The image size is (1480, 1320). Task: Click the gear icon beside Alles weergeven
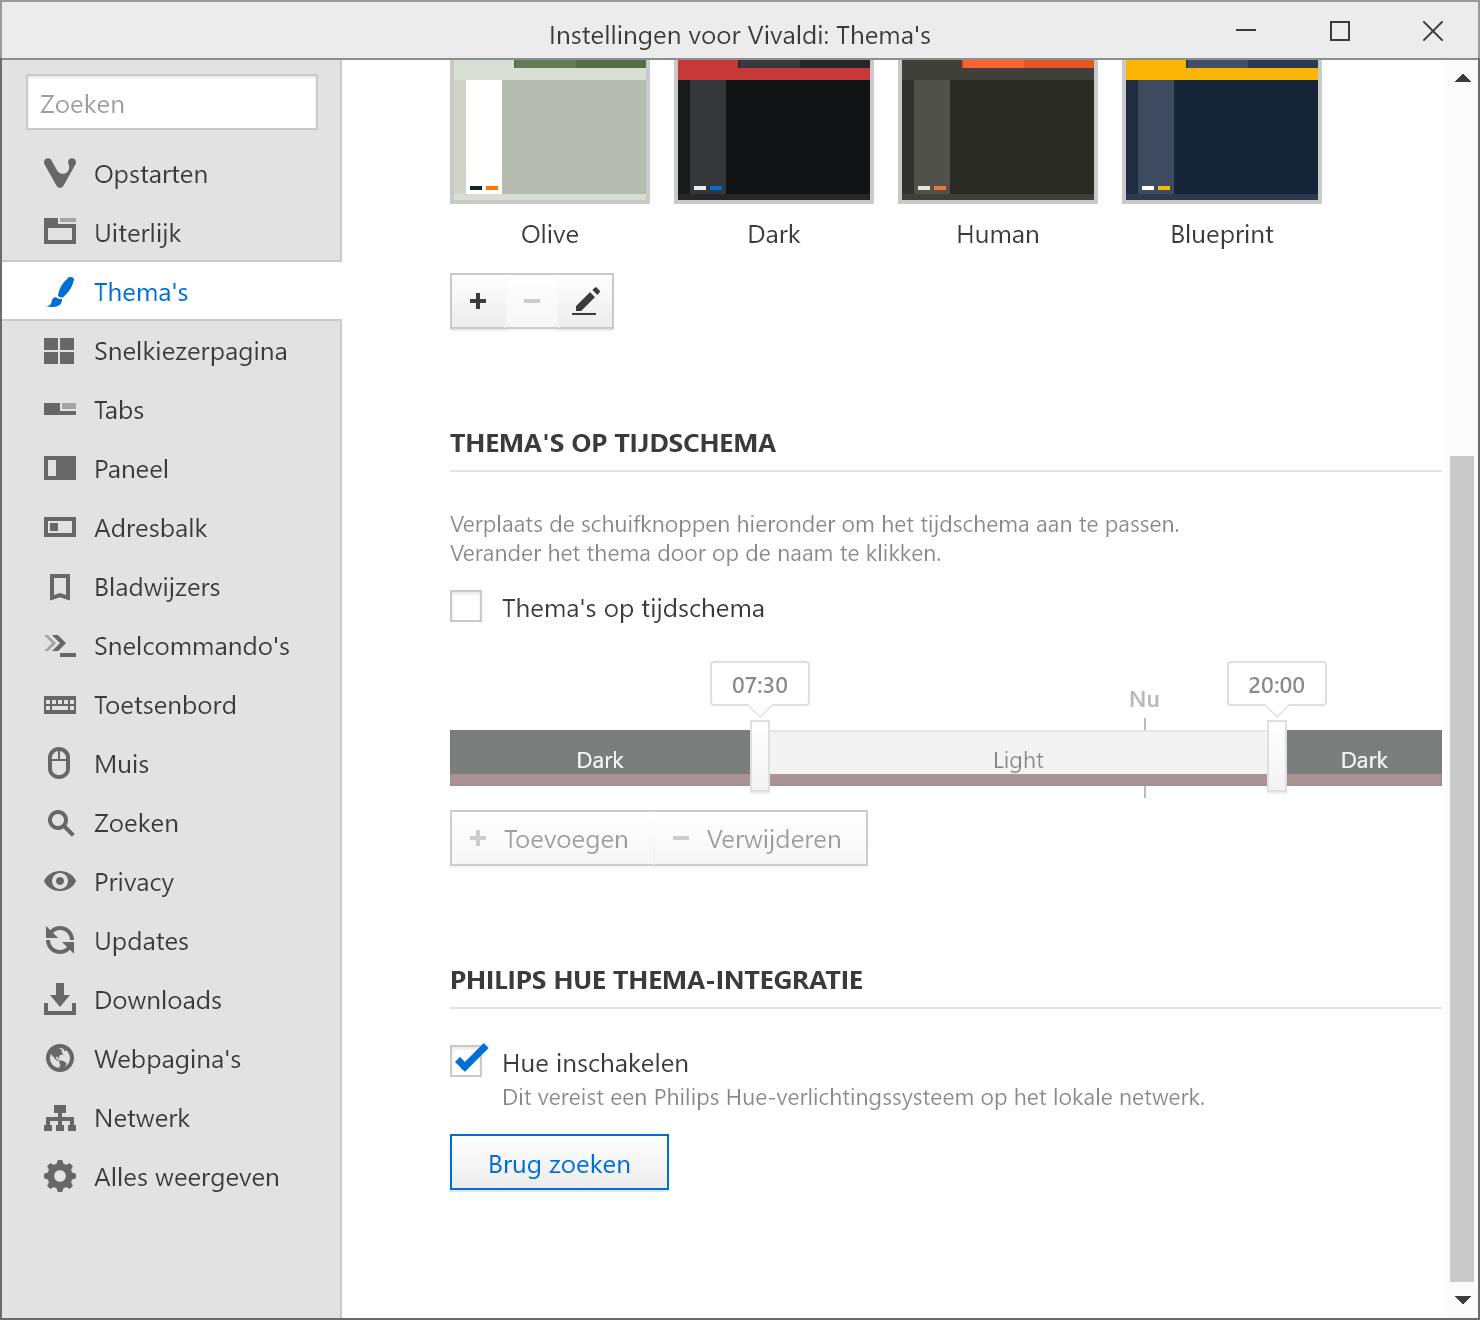(x=60, y=1177)
